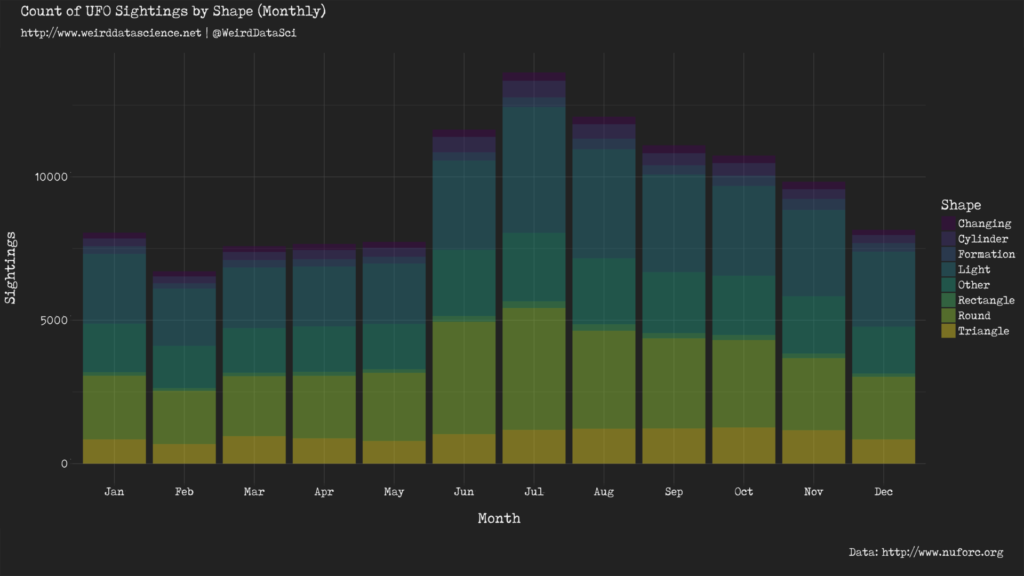Image resolution: width=1024 pixels, height=576 pixels.
Task: Open the nuforc.org data source link
Action: [x=942, y=552]
